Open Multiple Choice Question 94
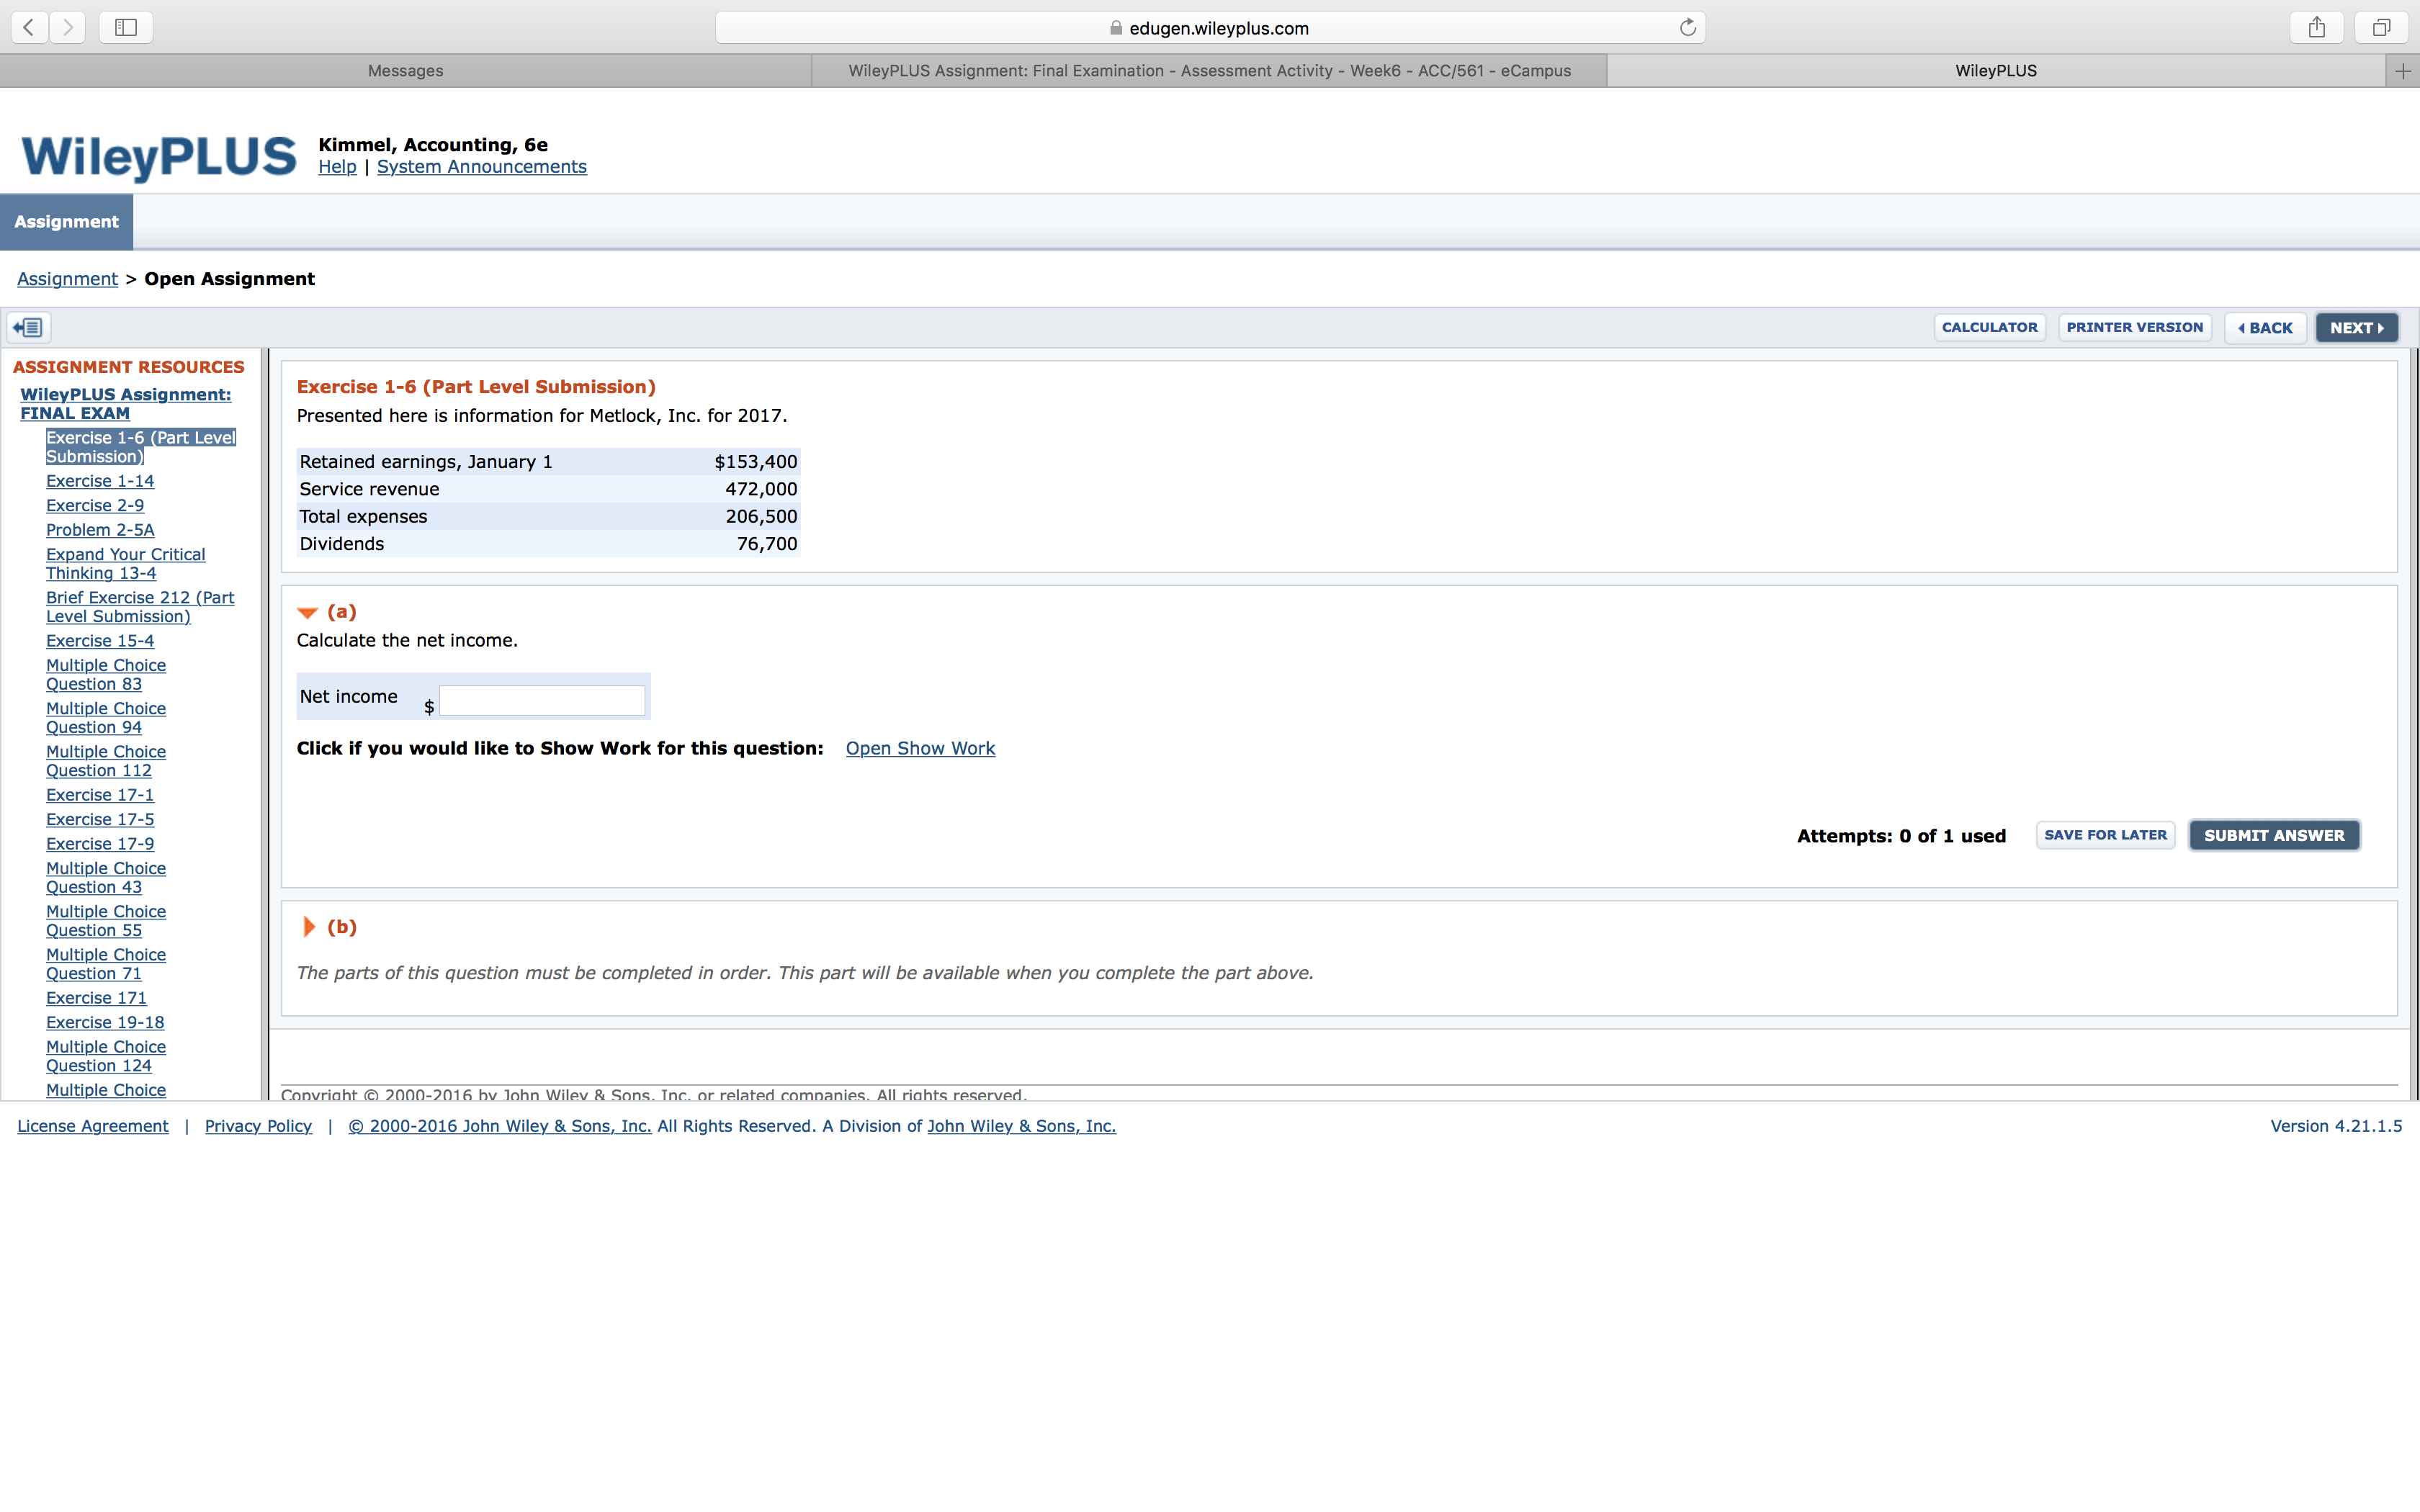2420x1512 pixels. [x=106, y=718]
